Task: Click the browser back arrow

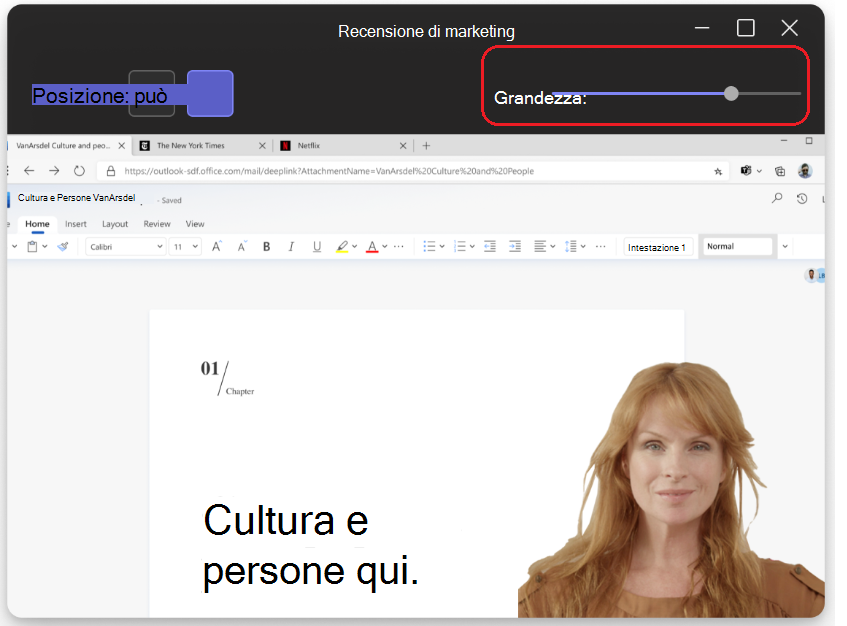Action: pos(29,171)
